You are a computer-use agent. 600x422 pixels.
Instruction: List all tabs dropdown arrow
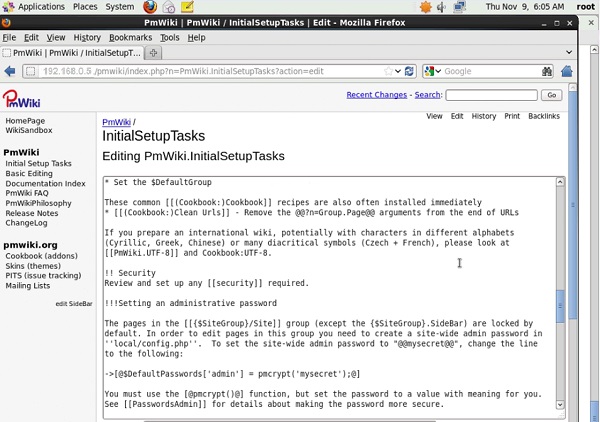[569, 52]
